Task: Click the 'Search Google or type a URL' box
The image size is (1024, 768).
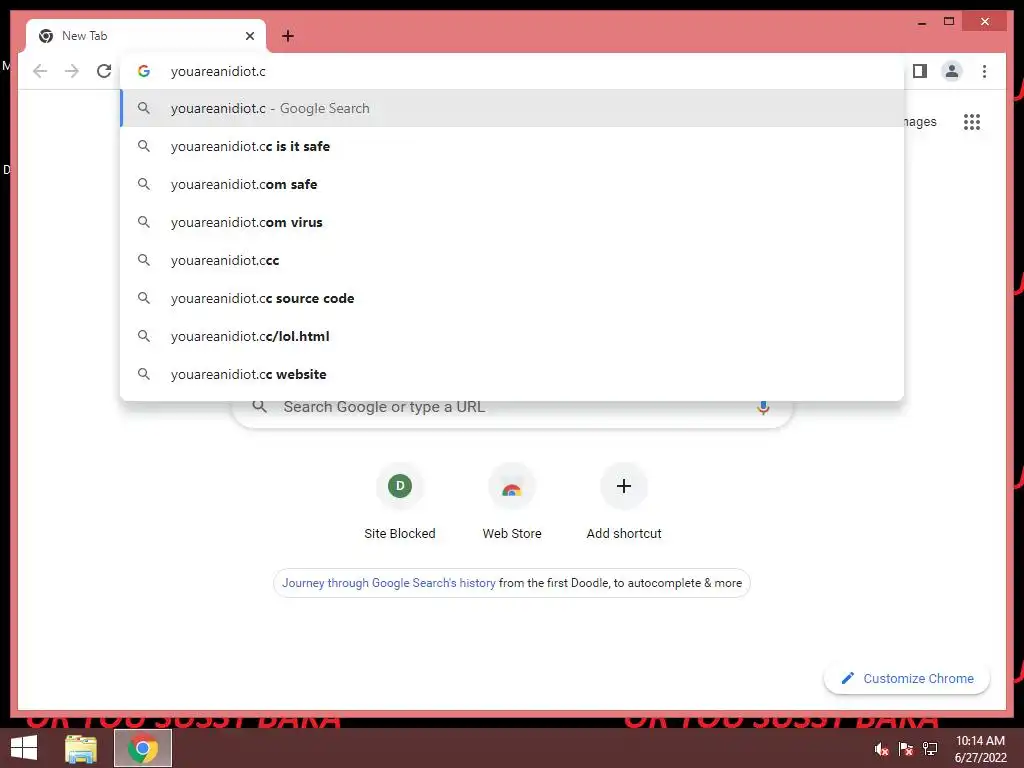Action: 512,409
